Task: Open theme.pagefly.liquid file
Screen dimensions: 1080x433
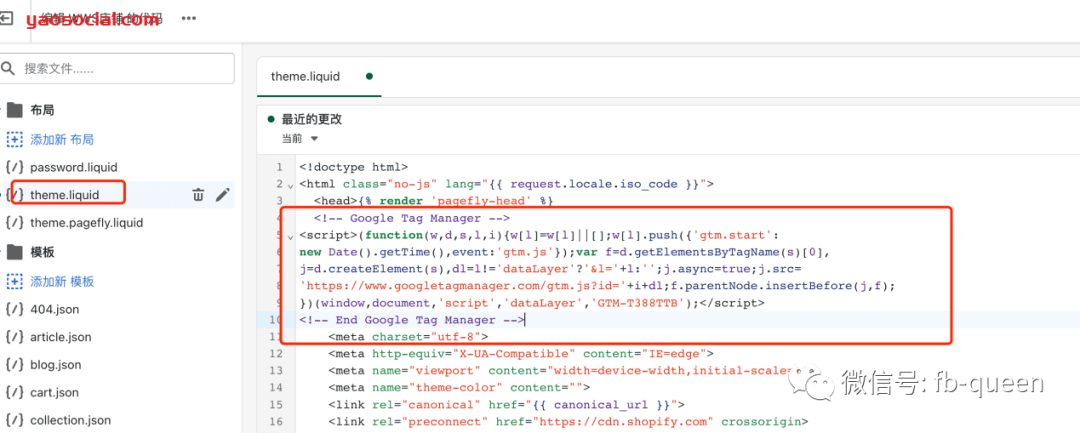Action: pos(87,223)
